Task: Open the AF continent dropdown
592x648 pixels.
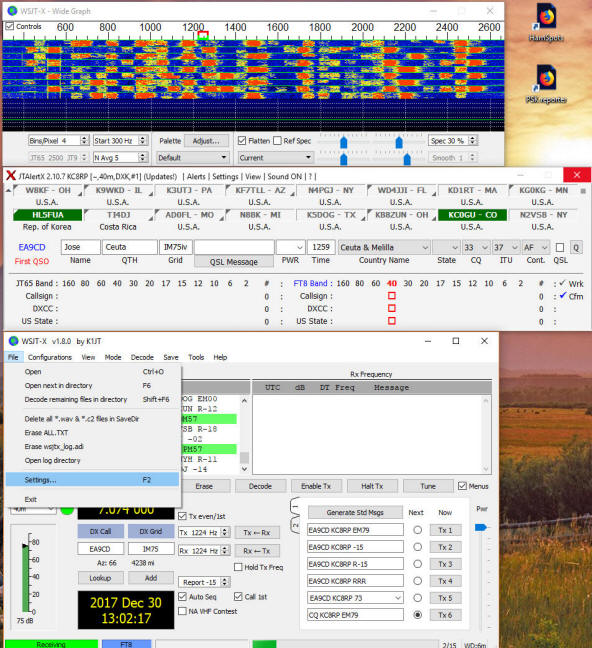Action: pyautogui.click(x=536, y=247)
